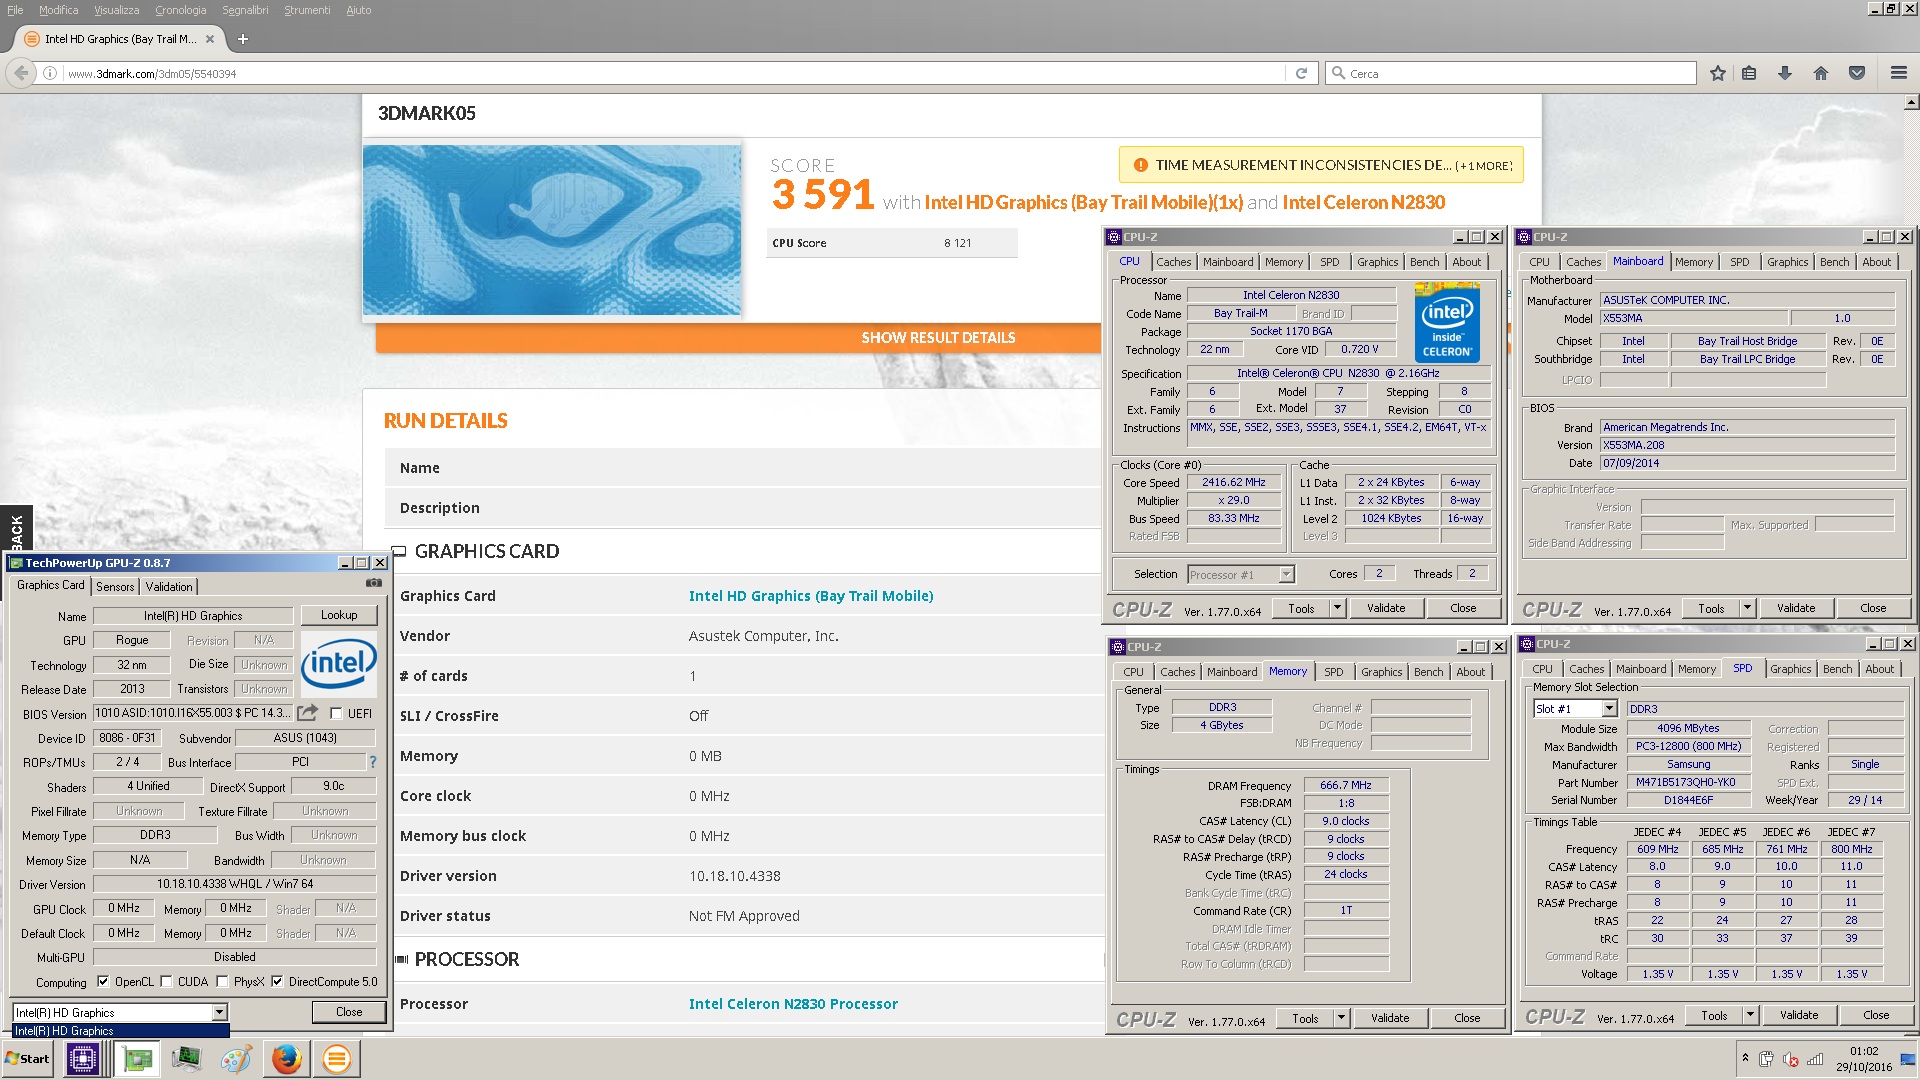Toggle the UEFI checkbox in GPU-Z
This screenshot has width=1920, height=1080.
click(336, 713)
